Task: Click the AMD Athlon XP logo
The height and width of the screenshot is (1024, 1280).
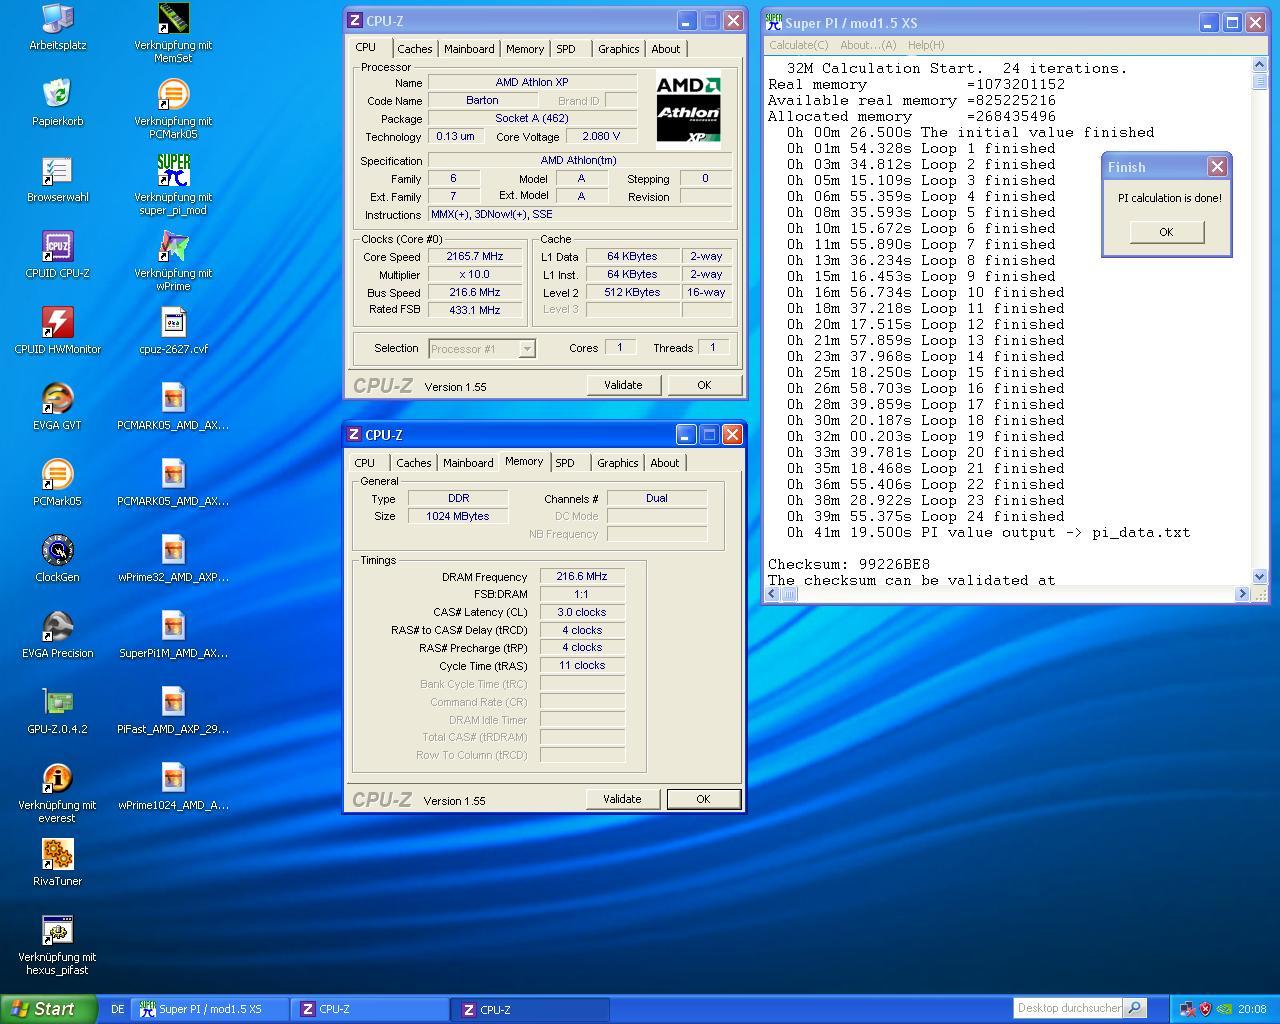Action: click(x=688, y=110)
